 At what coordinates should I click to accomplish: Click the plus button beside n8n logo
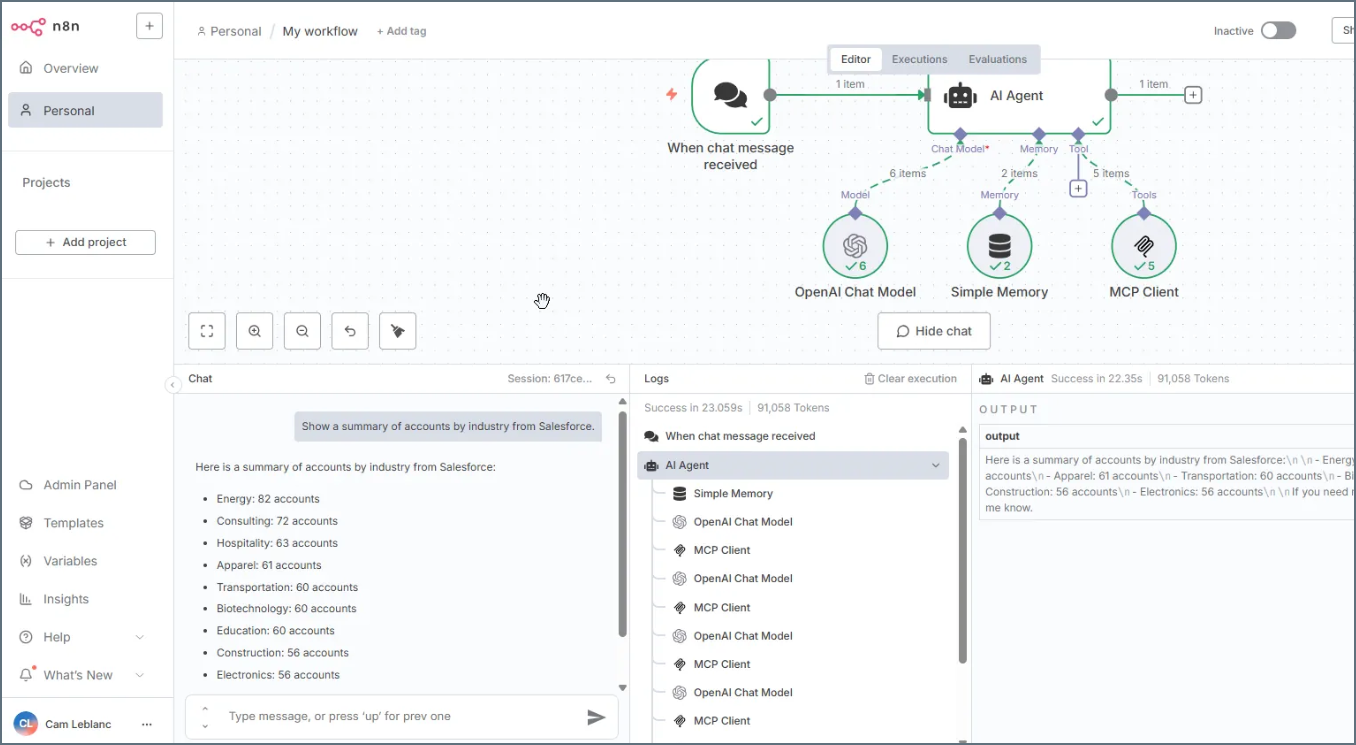pos(149,26)
